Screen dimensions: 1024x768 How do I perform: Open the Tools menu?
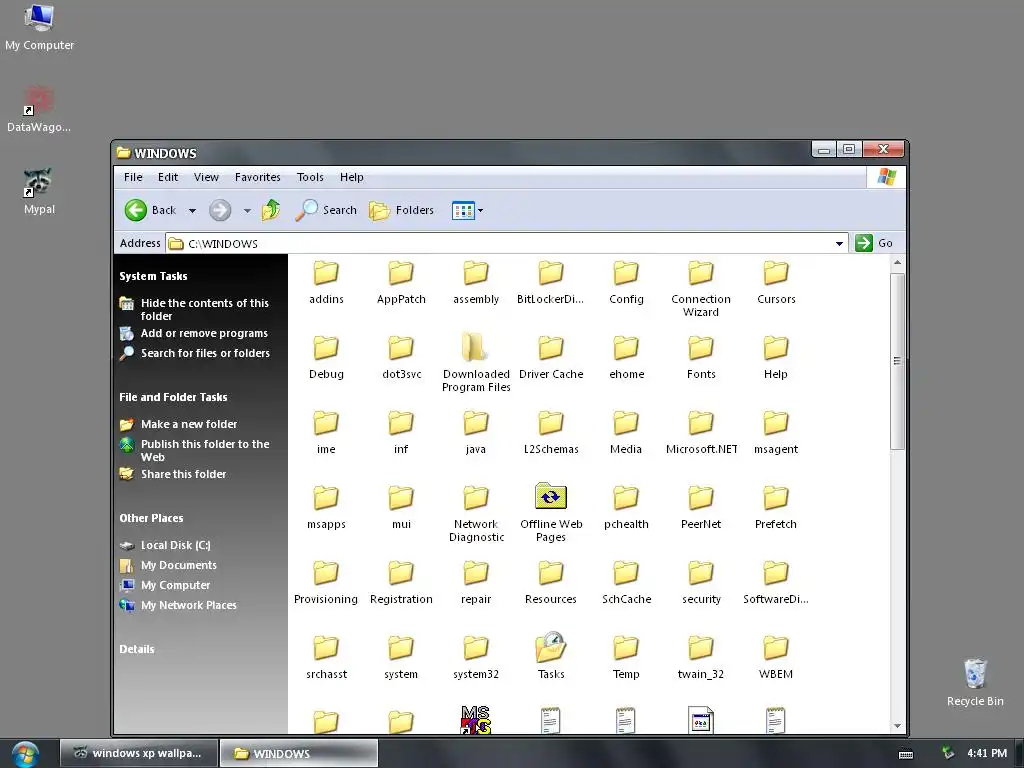click(310, 177)
